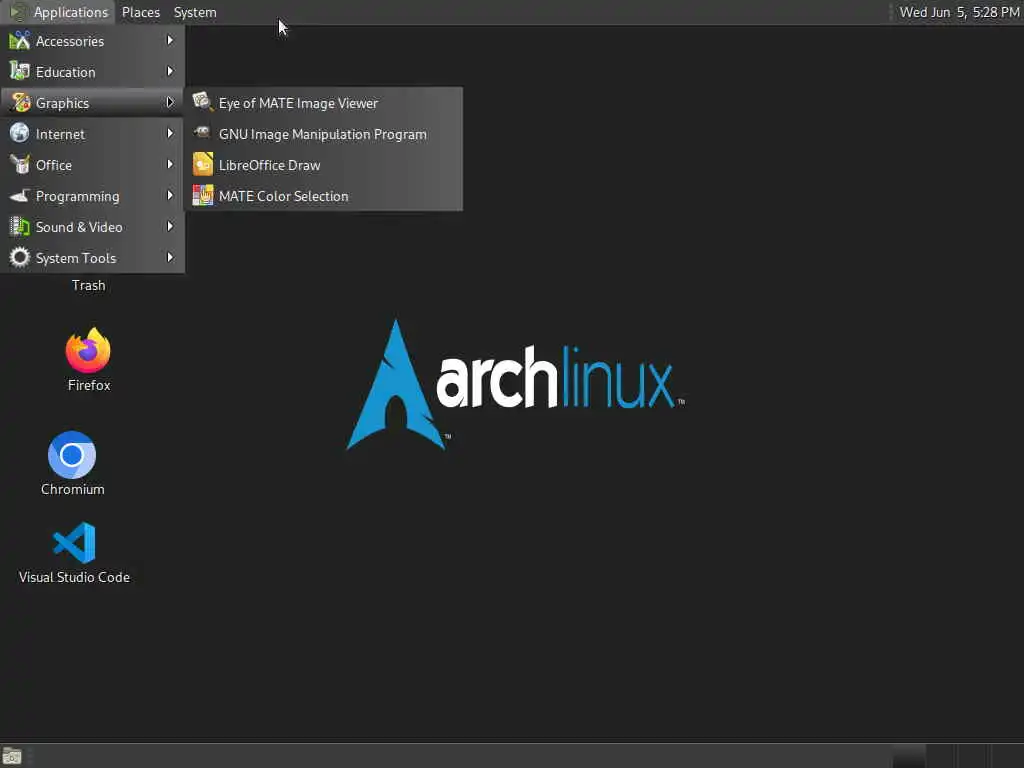This screenshot has width=1024, height=768.
Task: Expand the Accessories submenu arrow
Action: point(170,40)
